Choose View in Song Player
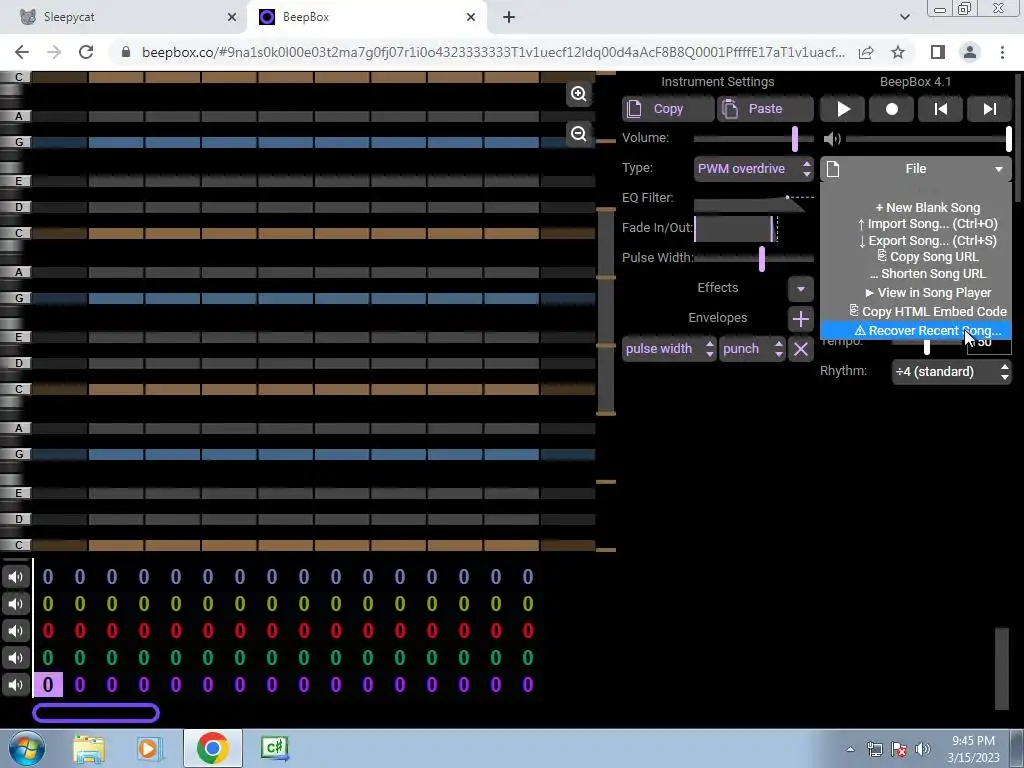Viewport: 1024px width, 768px height. click(x=916, y=293)
